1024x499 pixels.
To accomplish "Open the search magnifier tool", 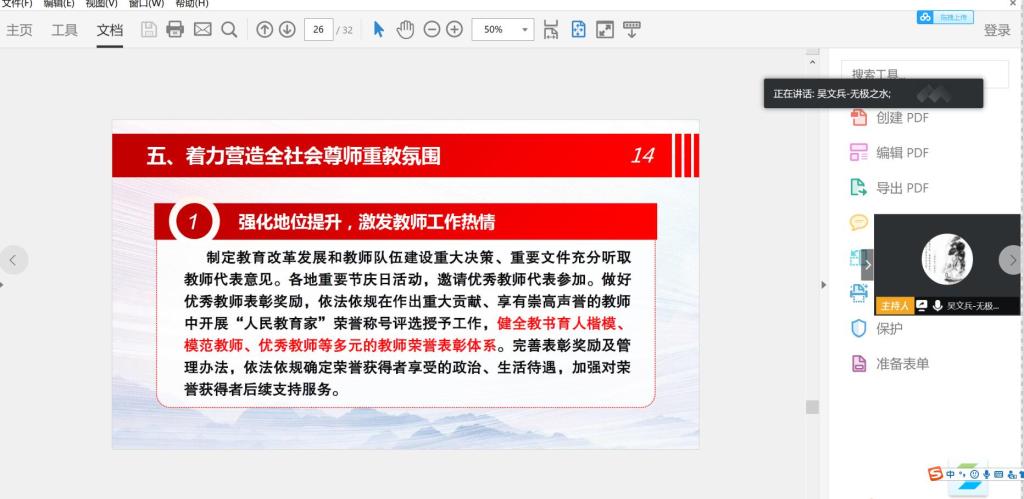I will point(229,30).
